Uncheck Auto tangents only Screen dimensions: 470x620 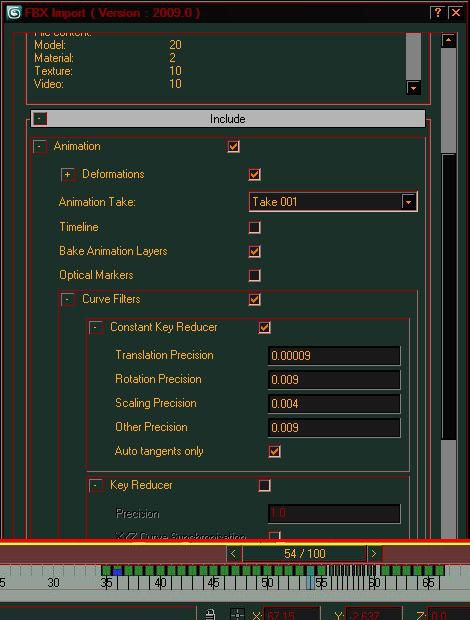click(274, 451)
